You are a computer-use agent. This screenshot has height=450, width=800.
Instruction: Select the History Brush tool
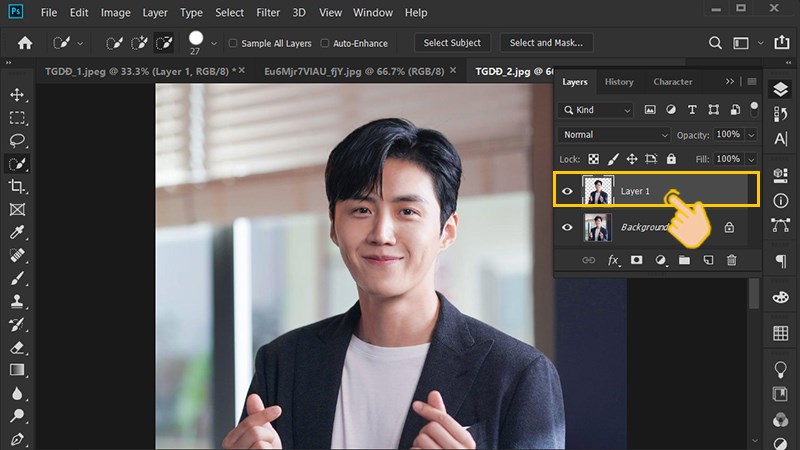pos(17,324)
